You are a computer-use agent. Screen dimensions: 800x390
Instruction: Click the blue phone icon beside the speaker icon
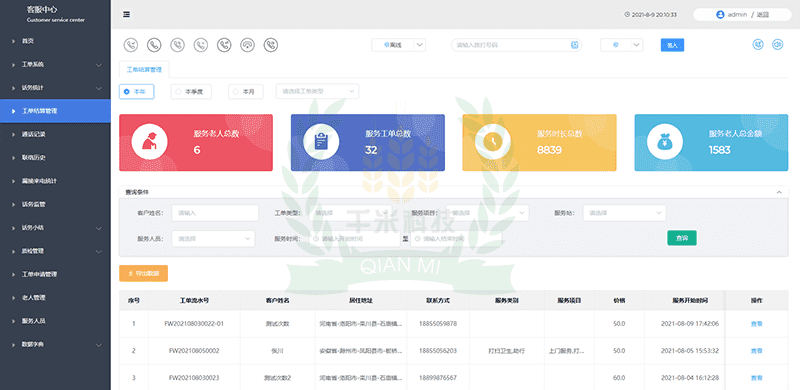(x=758, y=44)
